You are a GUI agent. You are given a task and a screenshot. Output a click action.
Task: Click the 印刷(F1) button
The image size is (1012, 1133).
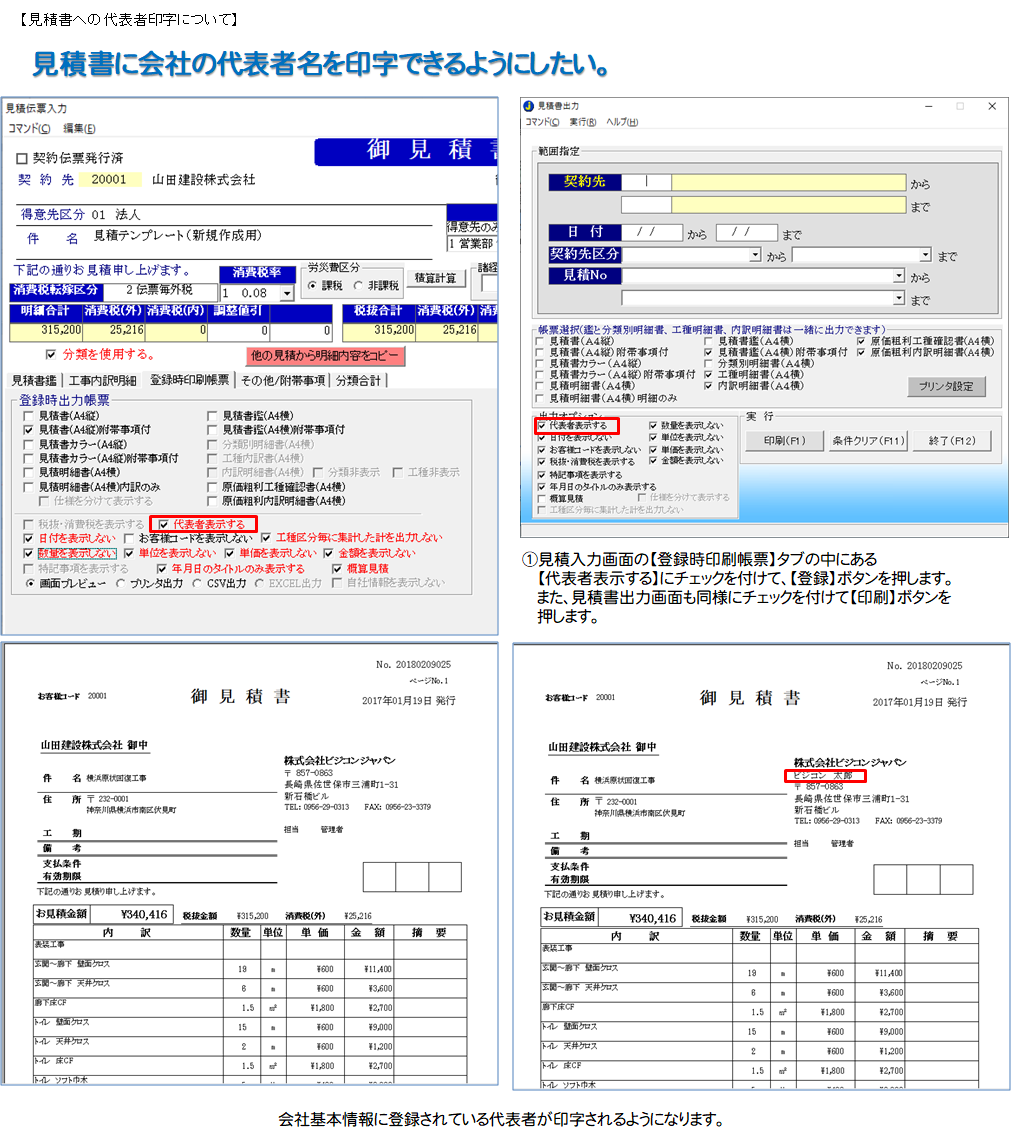(x=784, y=441)
